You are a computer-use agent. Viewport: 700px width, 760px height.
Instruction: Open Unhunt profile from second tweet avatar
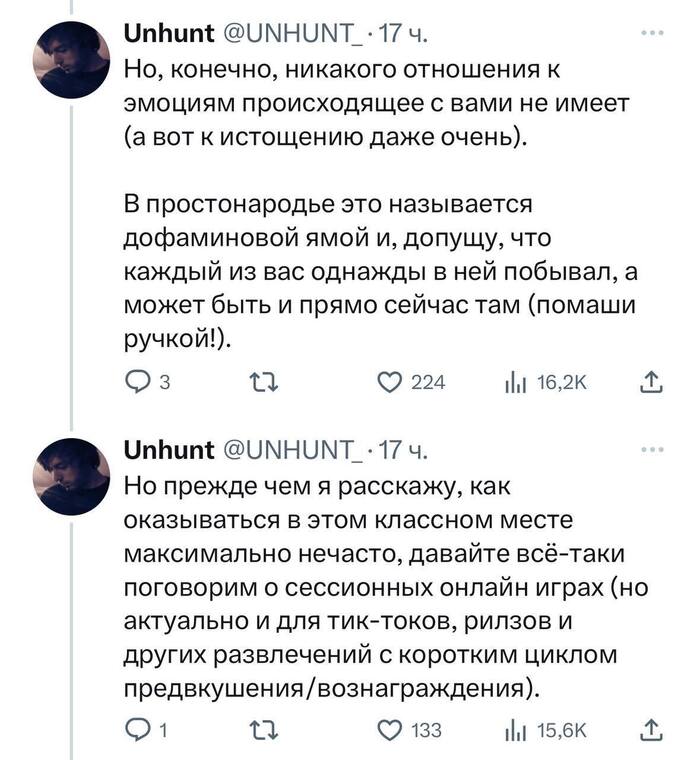click(71, 477)
